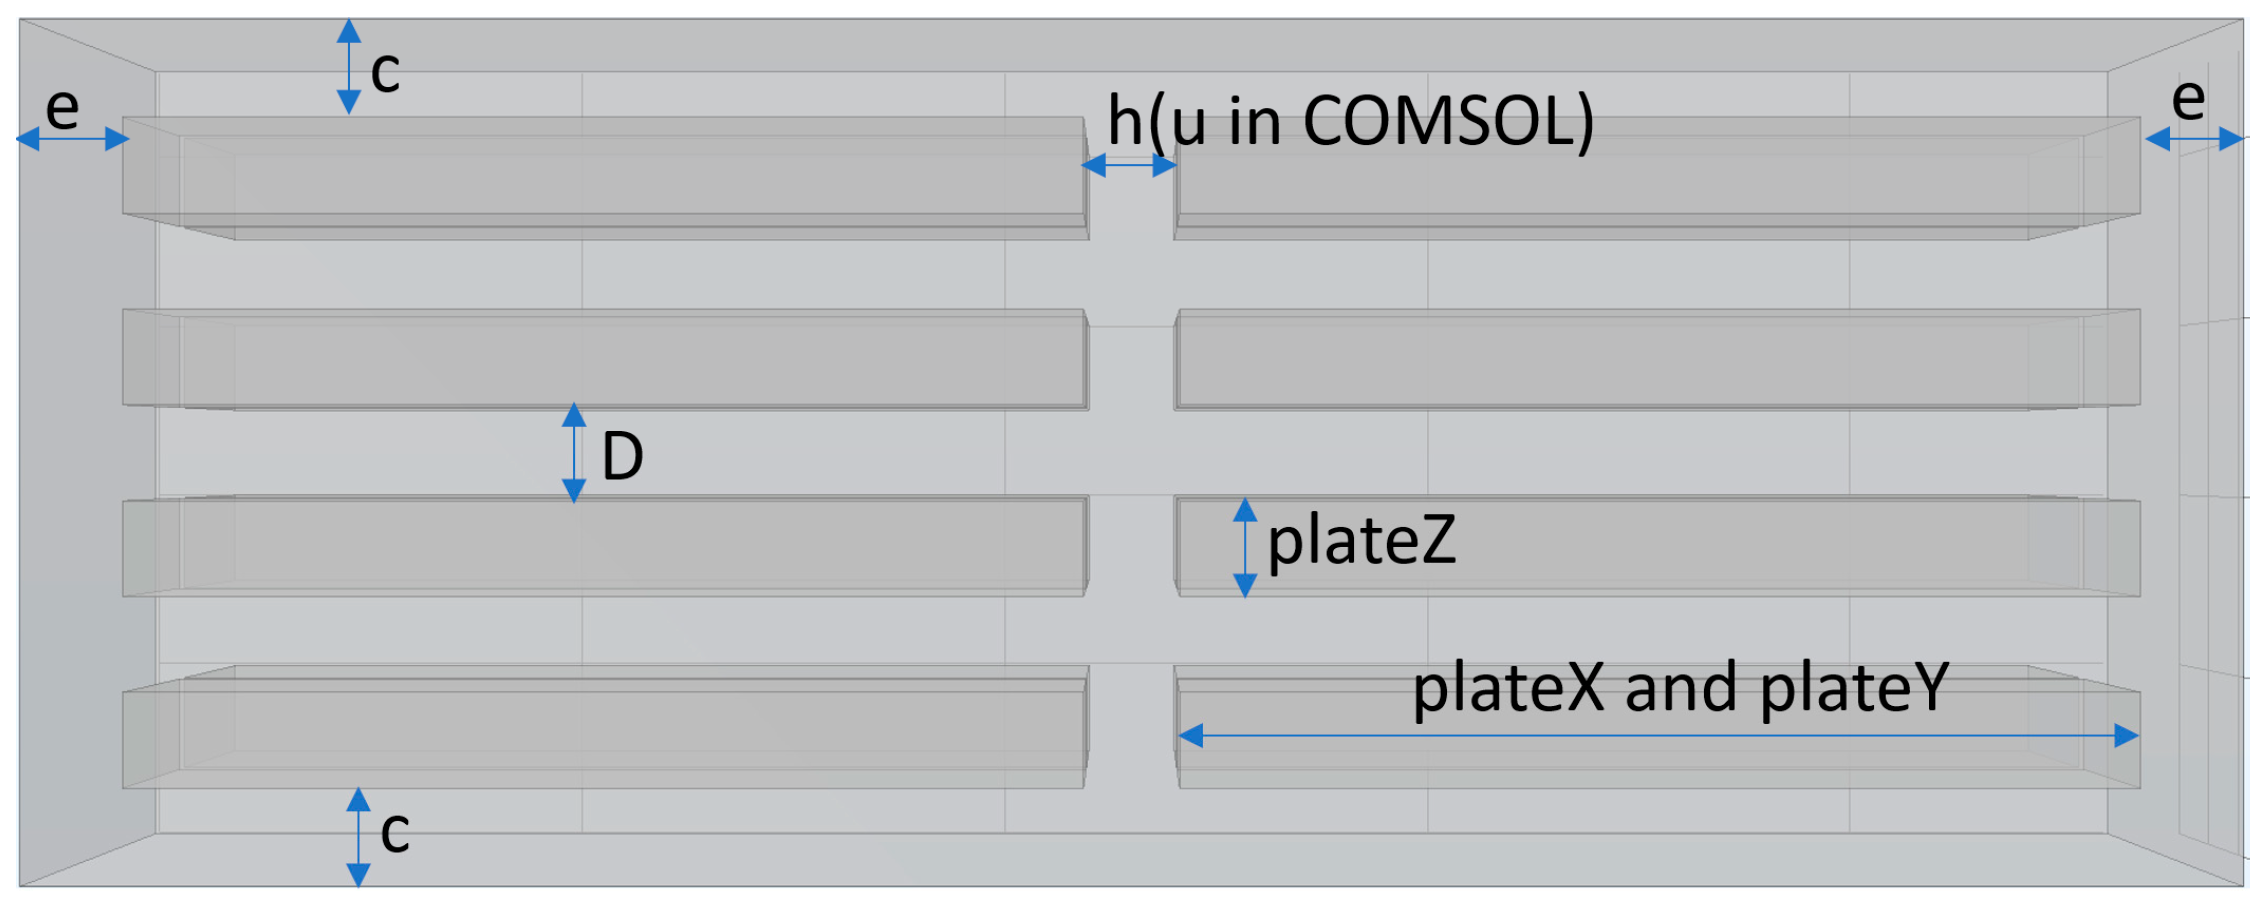Viewport: 2264px width, 906px height.
Task: Select the vertical arrow beside "plateZ"
Action: tap(1245, 548)
